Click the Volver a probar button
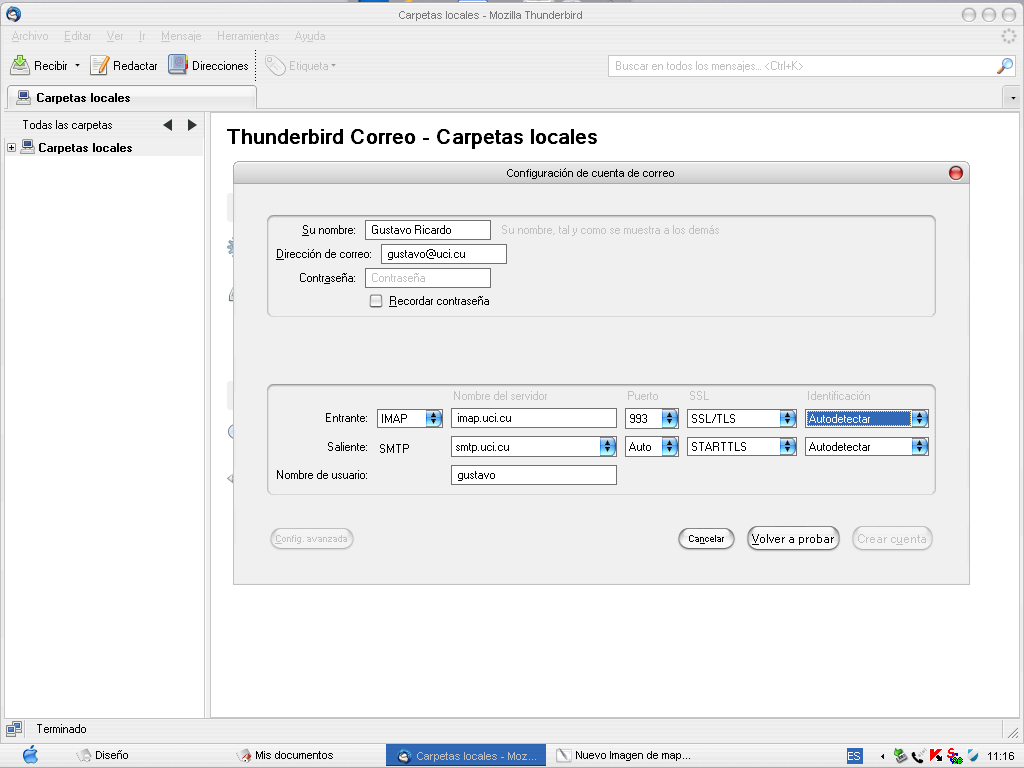The width and height of the screenshot is (1024, 768). pyautogui.click(x=793, y=539)
